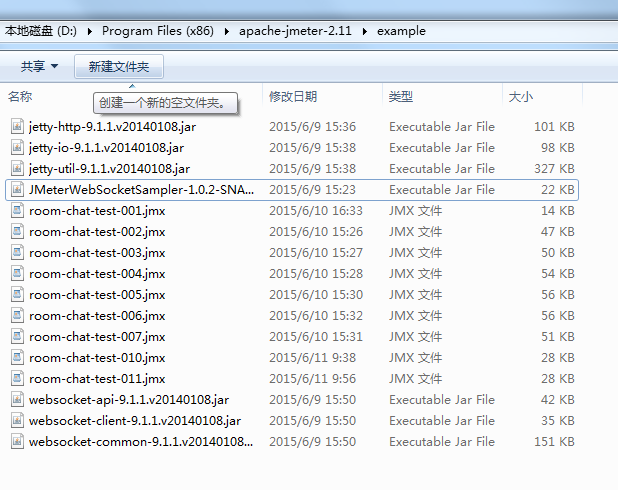Go to Program Files (x86) breadcrumb
This screenshot has width=618, height=490.
click(158, 31)
